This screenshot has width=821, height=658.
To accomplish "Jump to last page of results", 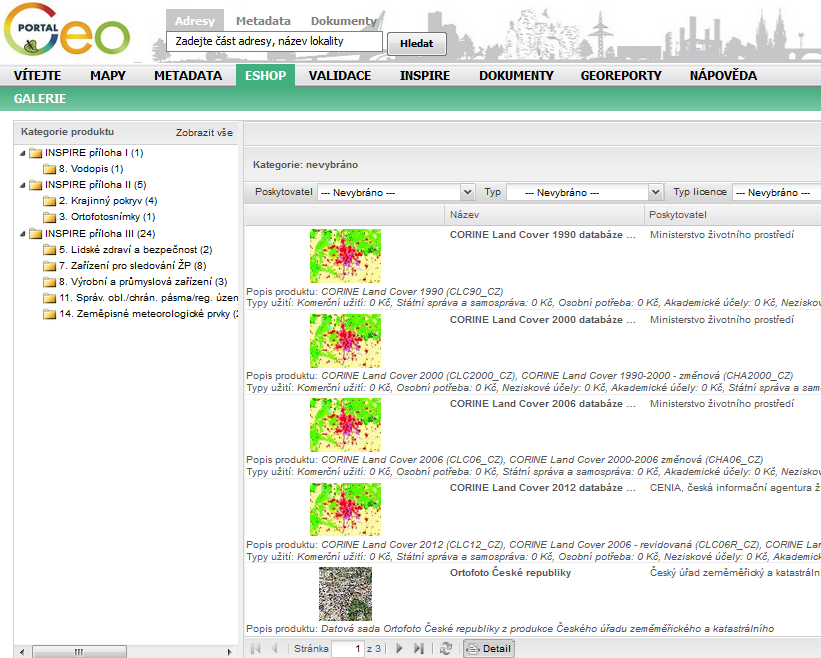I will pos(418,649).
